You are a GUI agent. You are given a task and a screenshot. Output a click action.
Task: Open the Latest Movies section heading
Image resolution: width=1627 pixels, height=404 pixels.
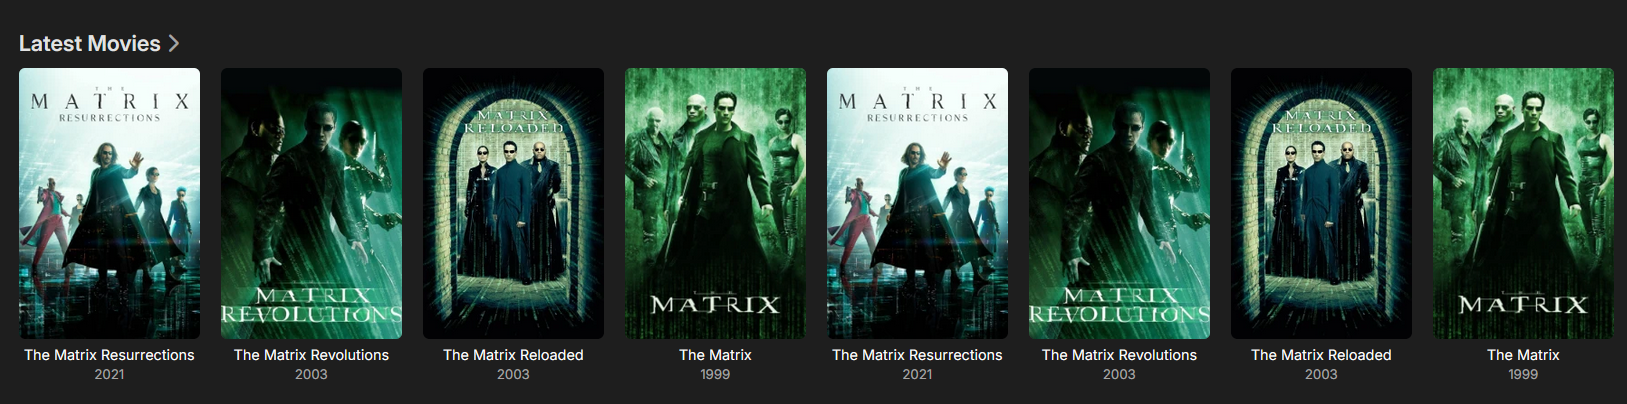tap(90, 43)
